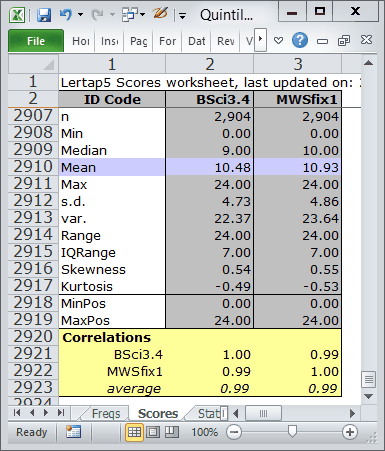This screenshot has height=451, width=385.
Task: Click the Excel application icon
Action: (x=17, y=15)
